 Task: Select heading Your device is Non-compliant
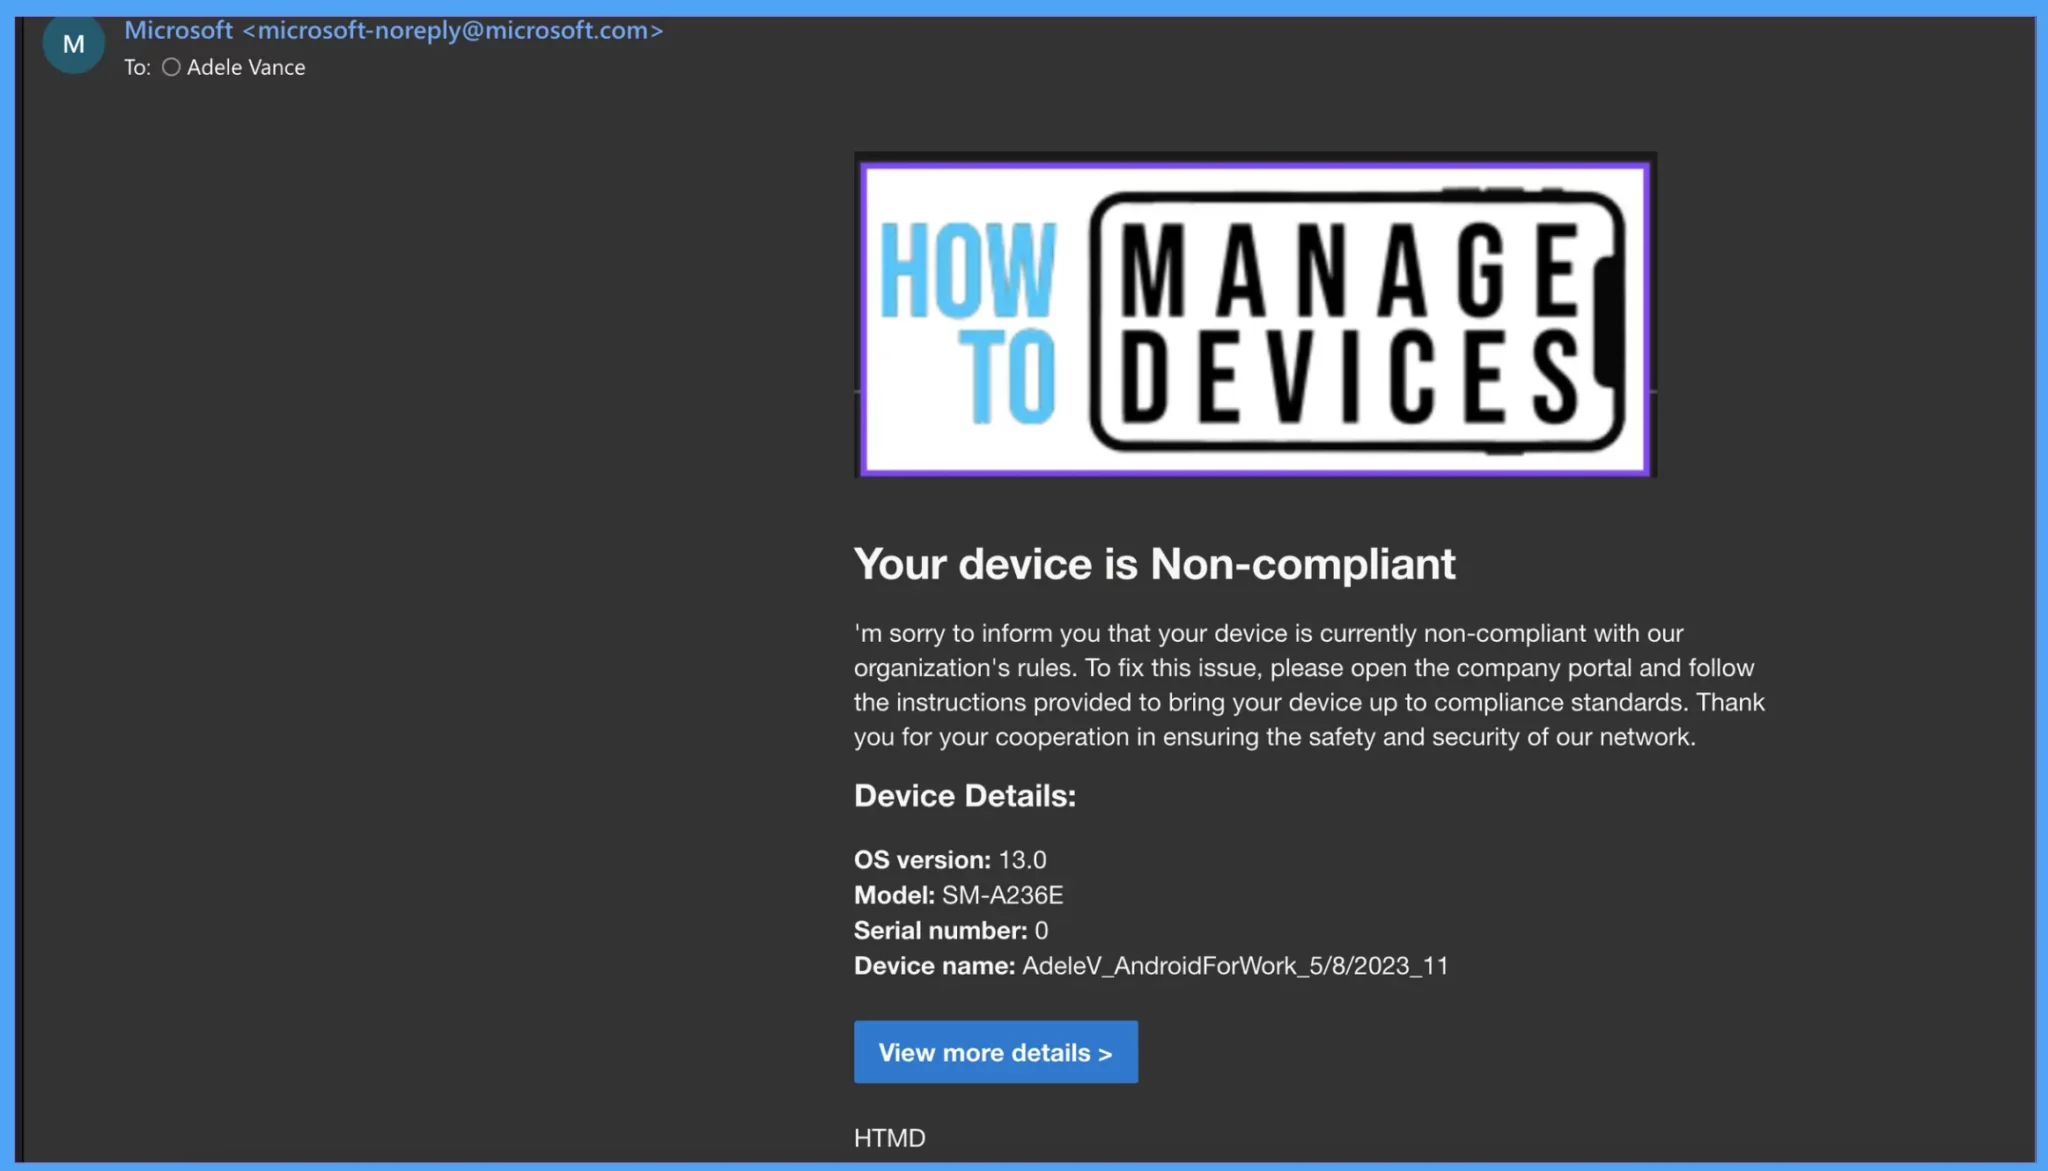point(1154,564)
